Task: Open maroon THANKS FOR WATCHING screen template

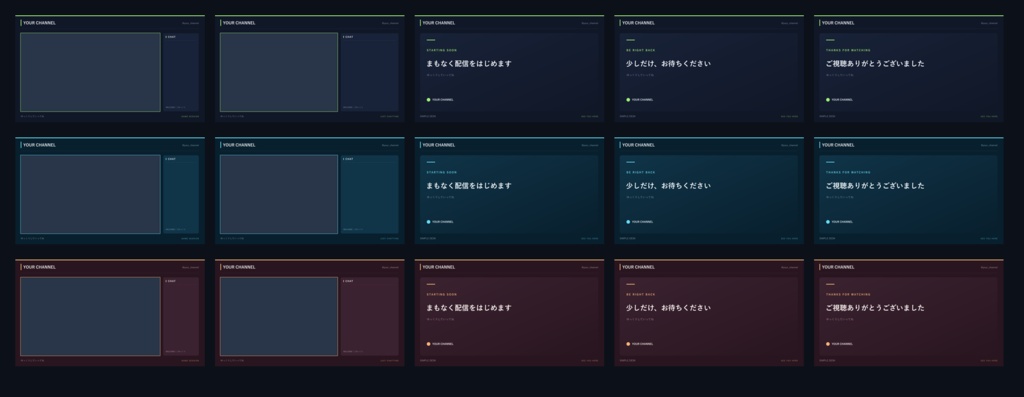Action: click(908, 313)
